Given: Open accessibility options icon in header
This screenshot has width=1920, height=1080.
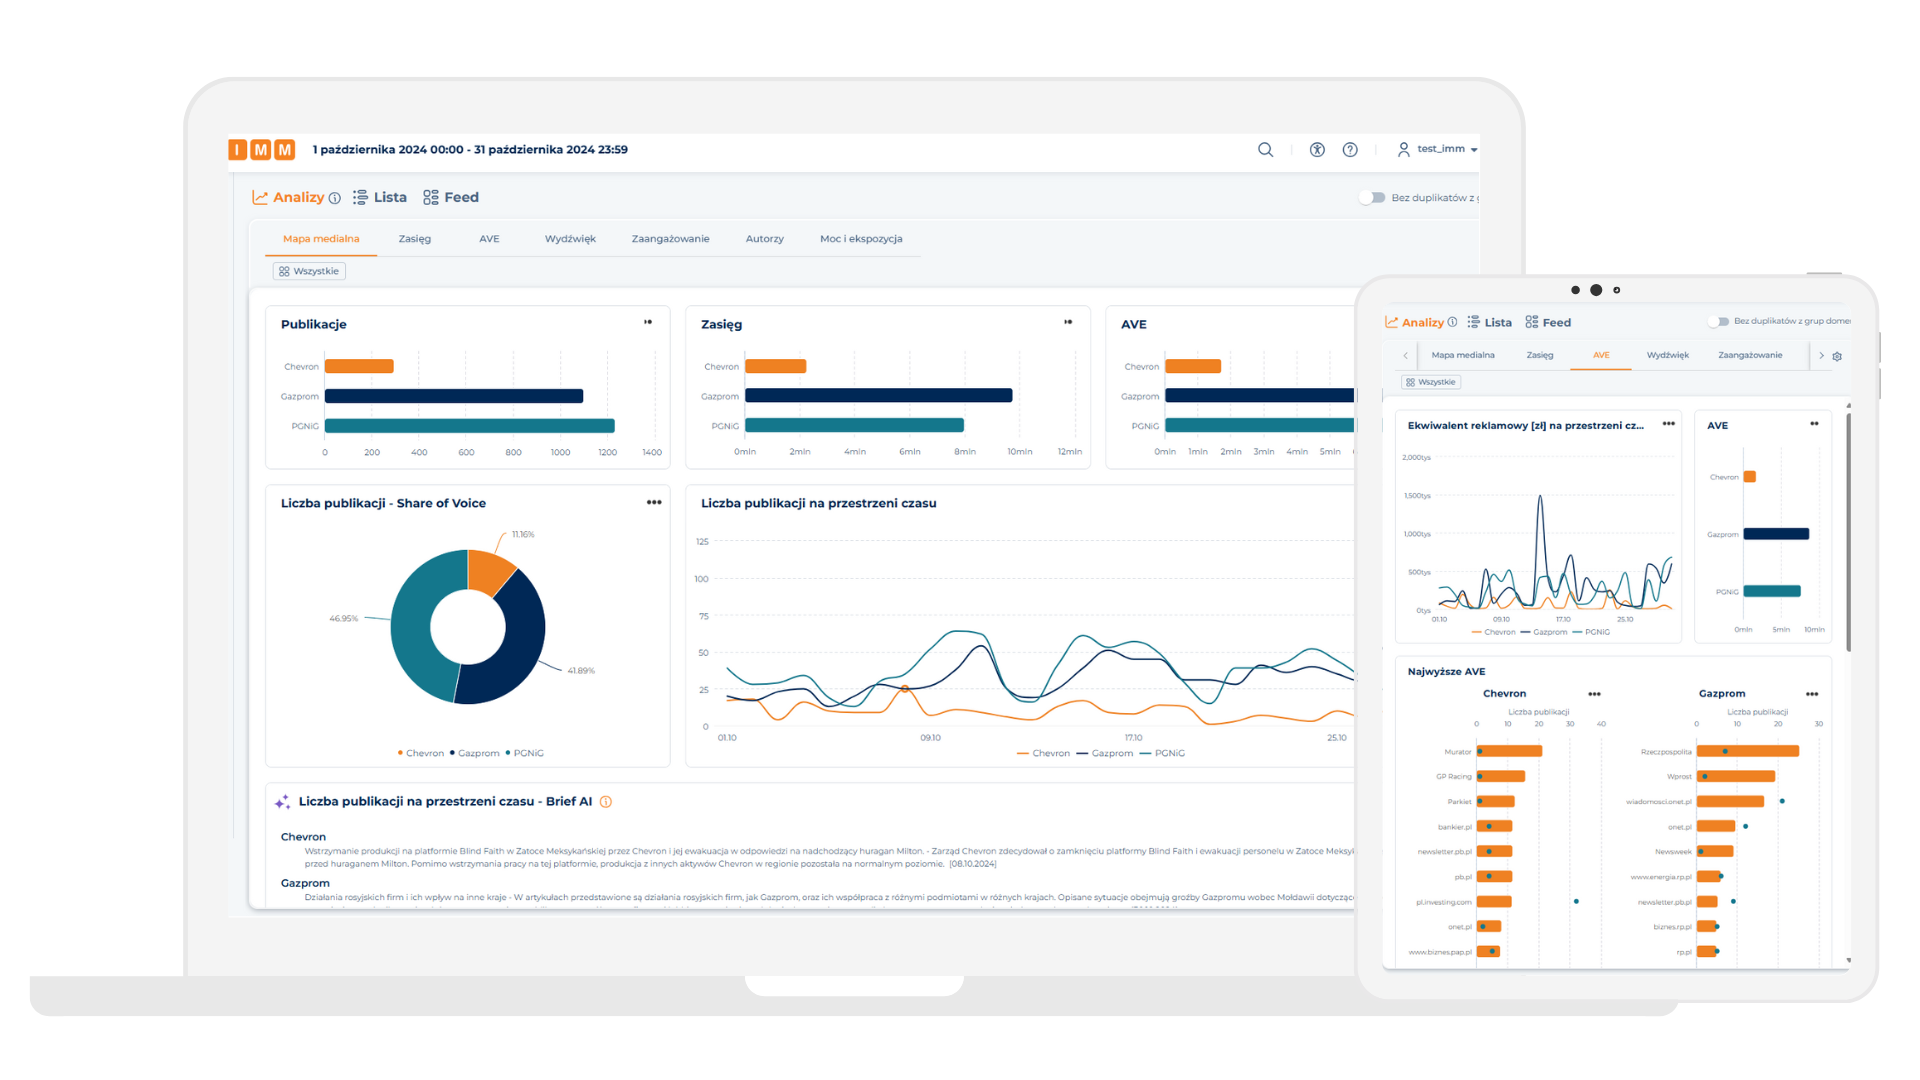Looking at the screenshot, I should coord(1317,150).
